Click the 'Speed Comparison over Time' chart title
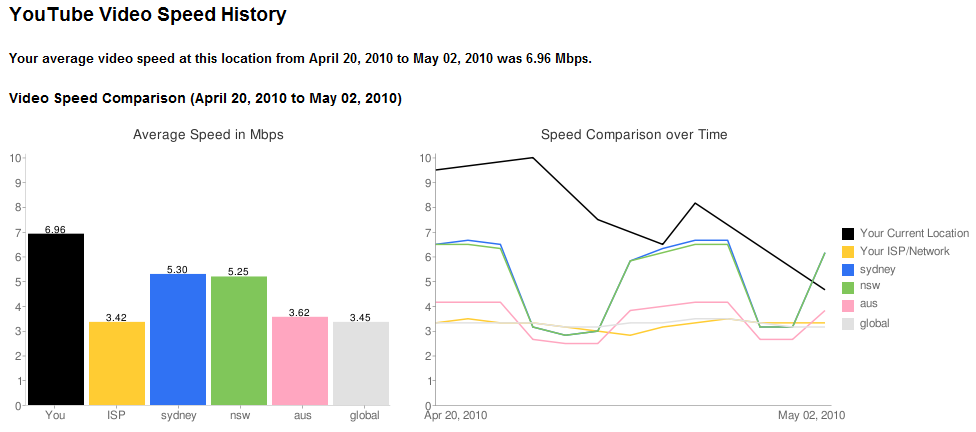Viewport: 976px width, 432px height. pos(634,134)
